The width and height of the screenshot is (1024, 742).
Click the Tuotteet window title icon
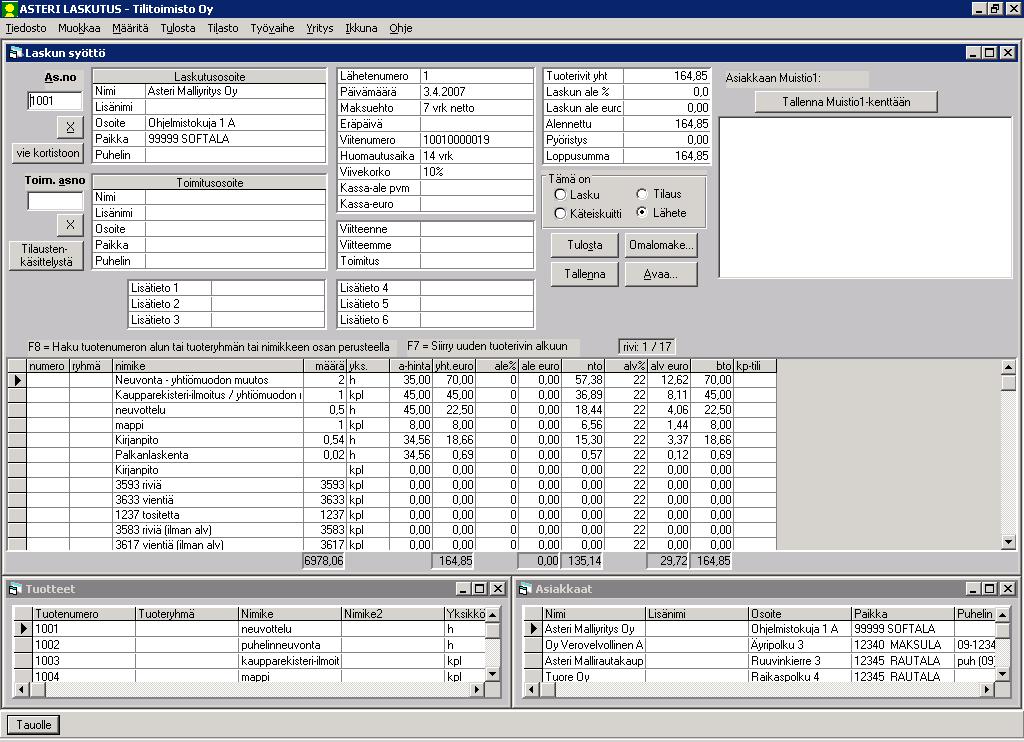click(x=15, y=589)
